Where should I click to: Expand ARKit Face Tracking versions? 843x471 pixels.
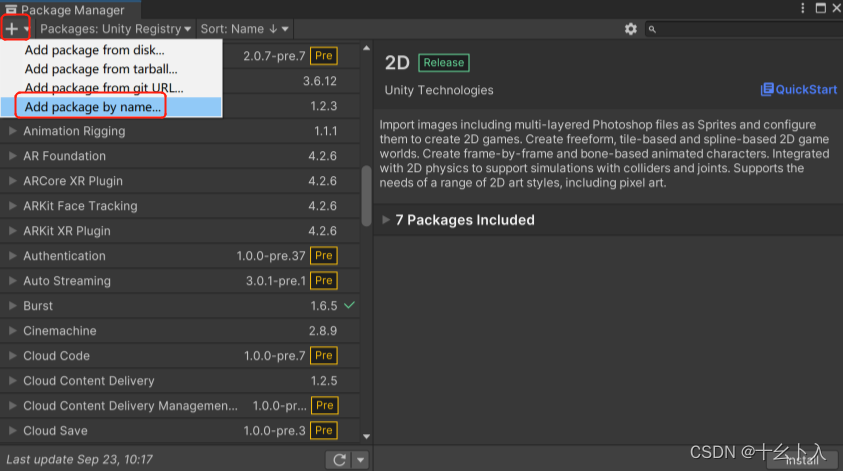(12, 206)
